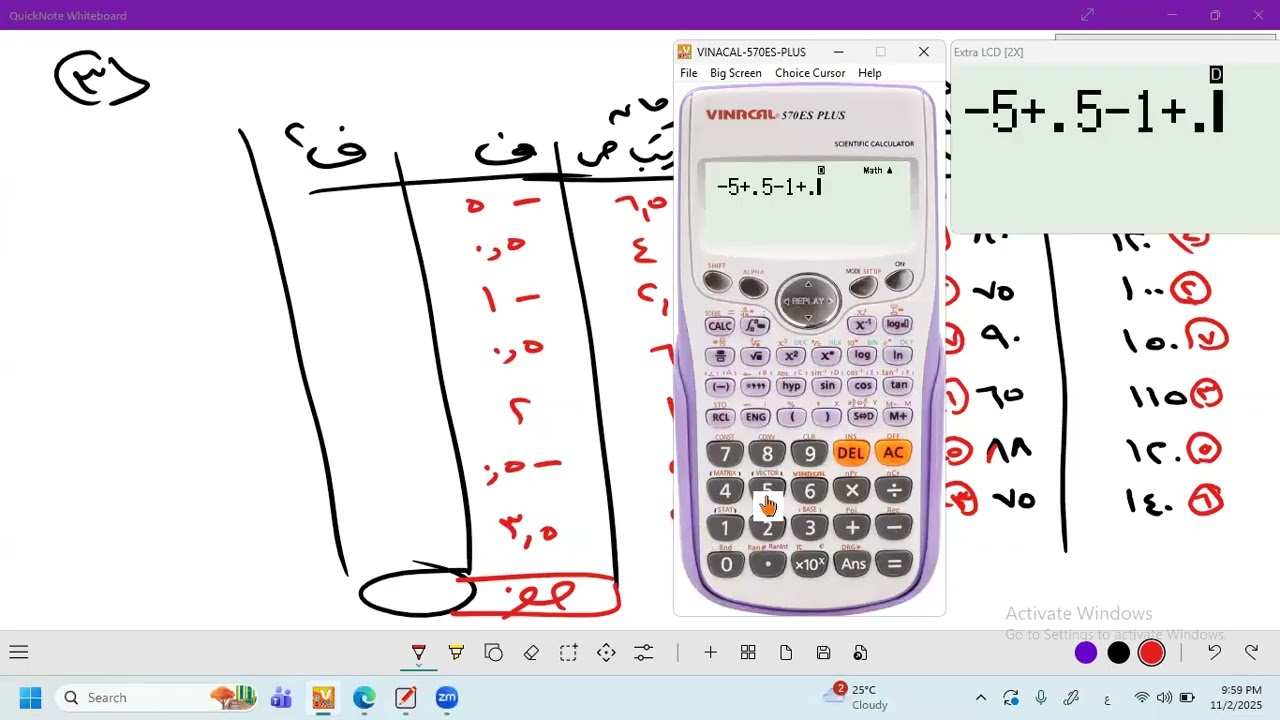Tap the equals key

894,564
